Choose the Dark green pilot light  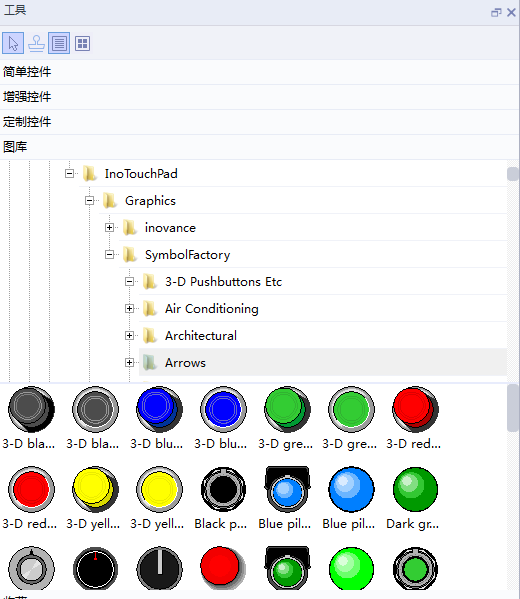pyautogui.click(x=415, y=489)
